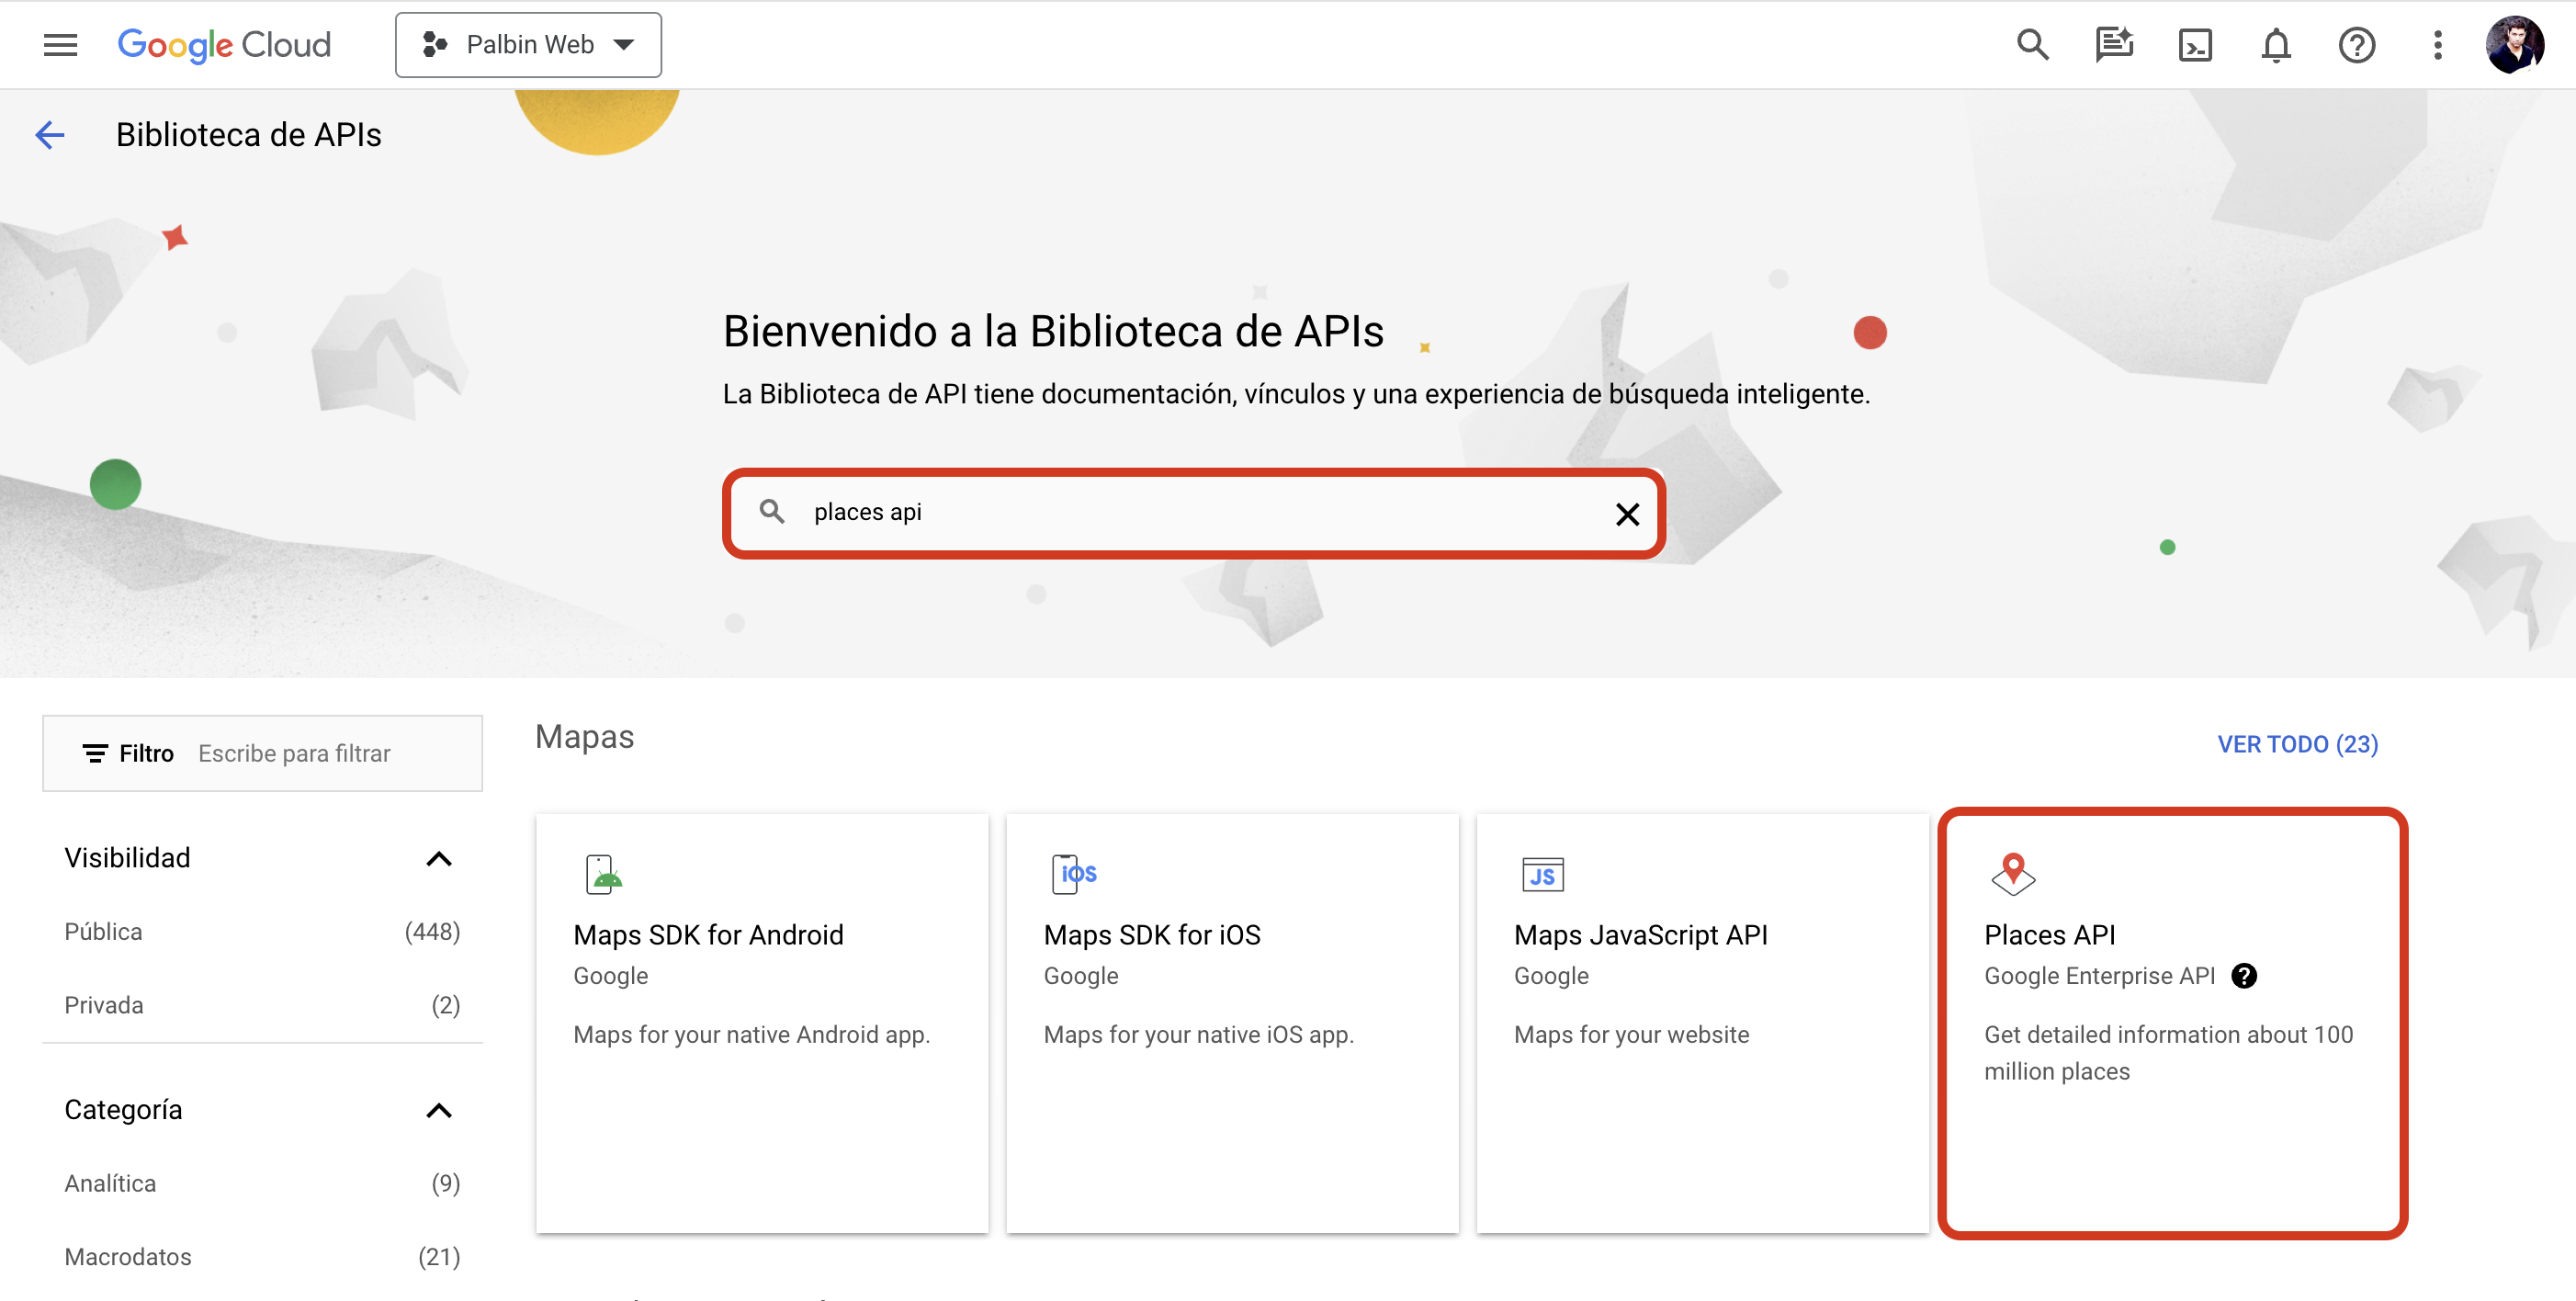Go back with the blue arrow
Screen dimensions: 2576x1301
click(50, 135)
